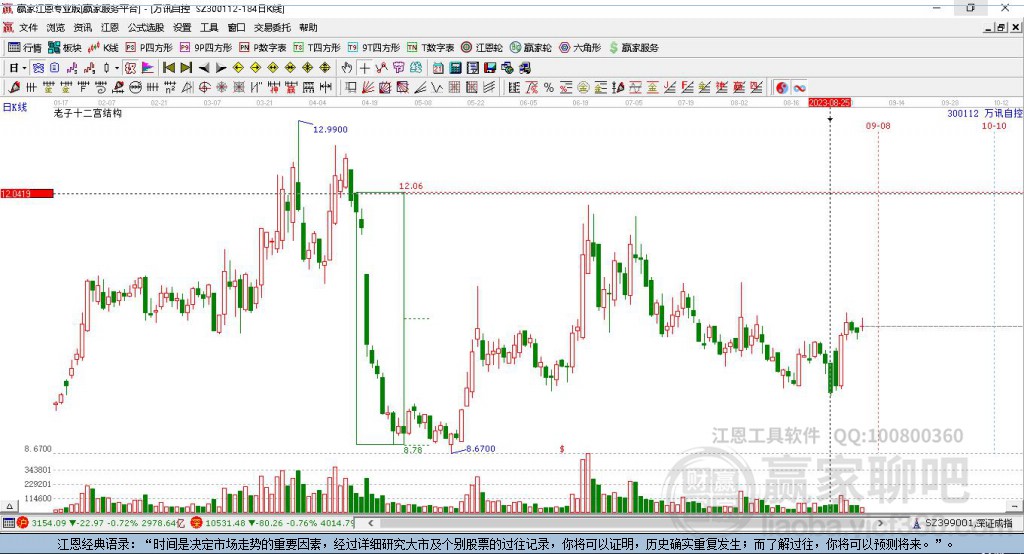Click the n² square tool icon
Viewport: 1024px width, 554px height.
[x=170, y=88]
